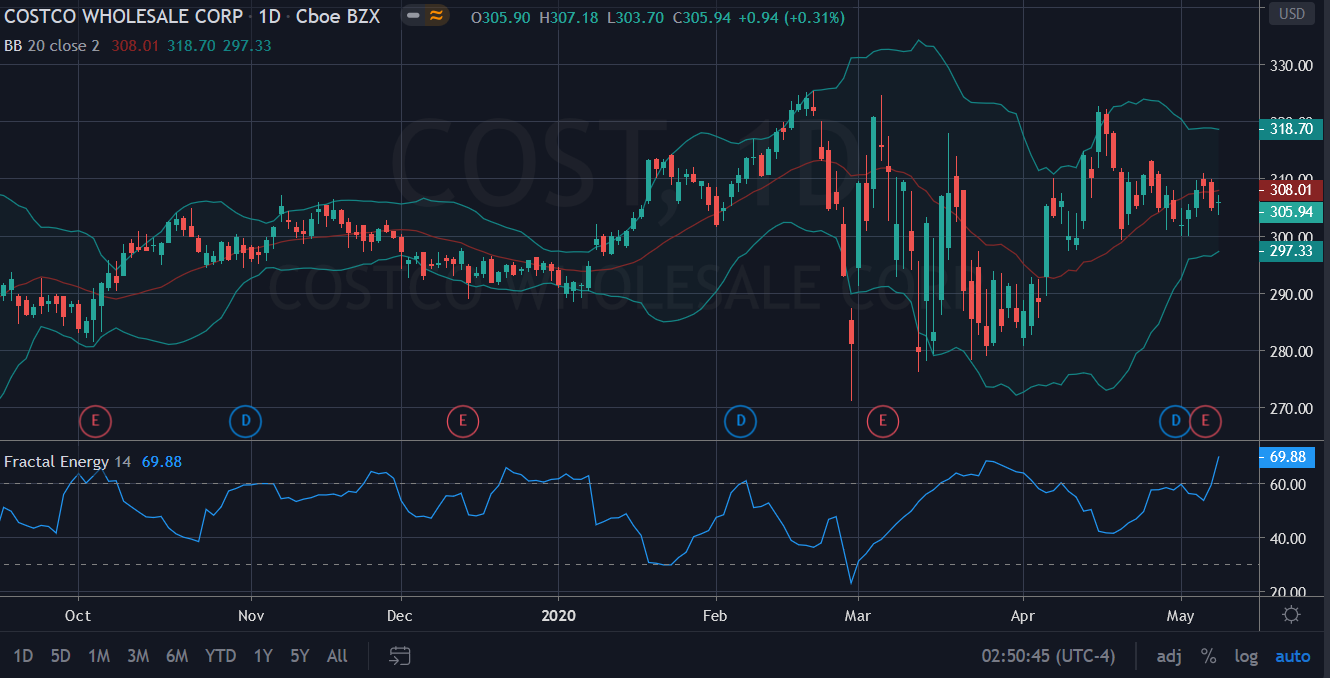
Task: Click the 297.33 value in BB legend
Action: pyautogui.click(x=247, y=45)
